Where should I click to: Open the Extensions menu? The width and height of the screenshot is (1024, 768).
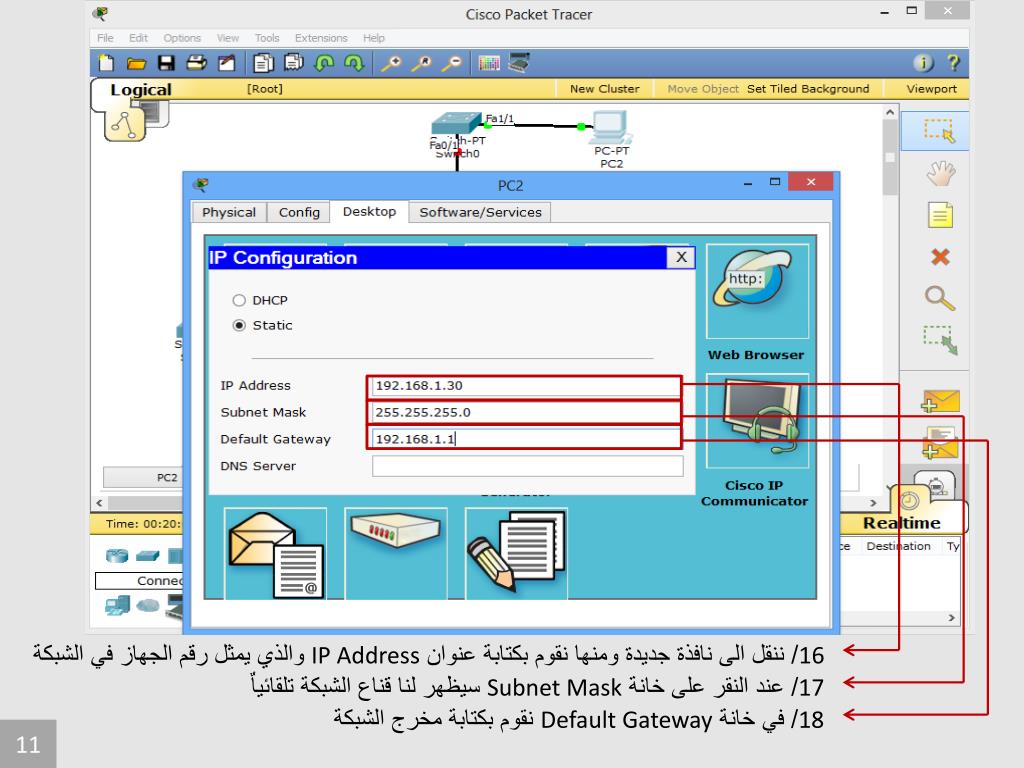coord(321,38)
